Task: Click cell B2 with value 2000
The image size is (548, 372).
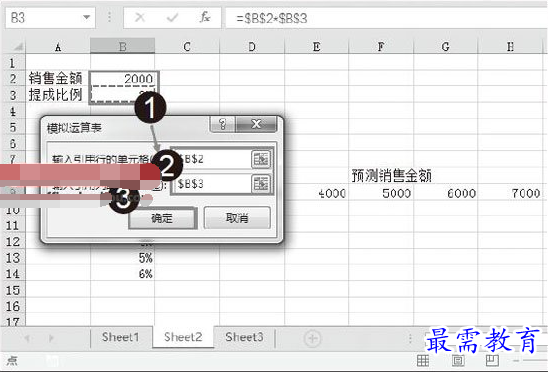Action: click(122, 78)
